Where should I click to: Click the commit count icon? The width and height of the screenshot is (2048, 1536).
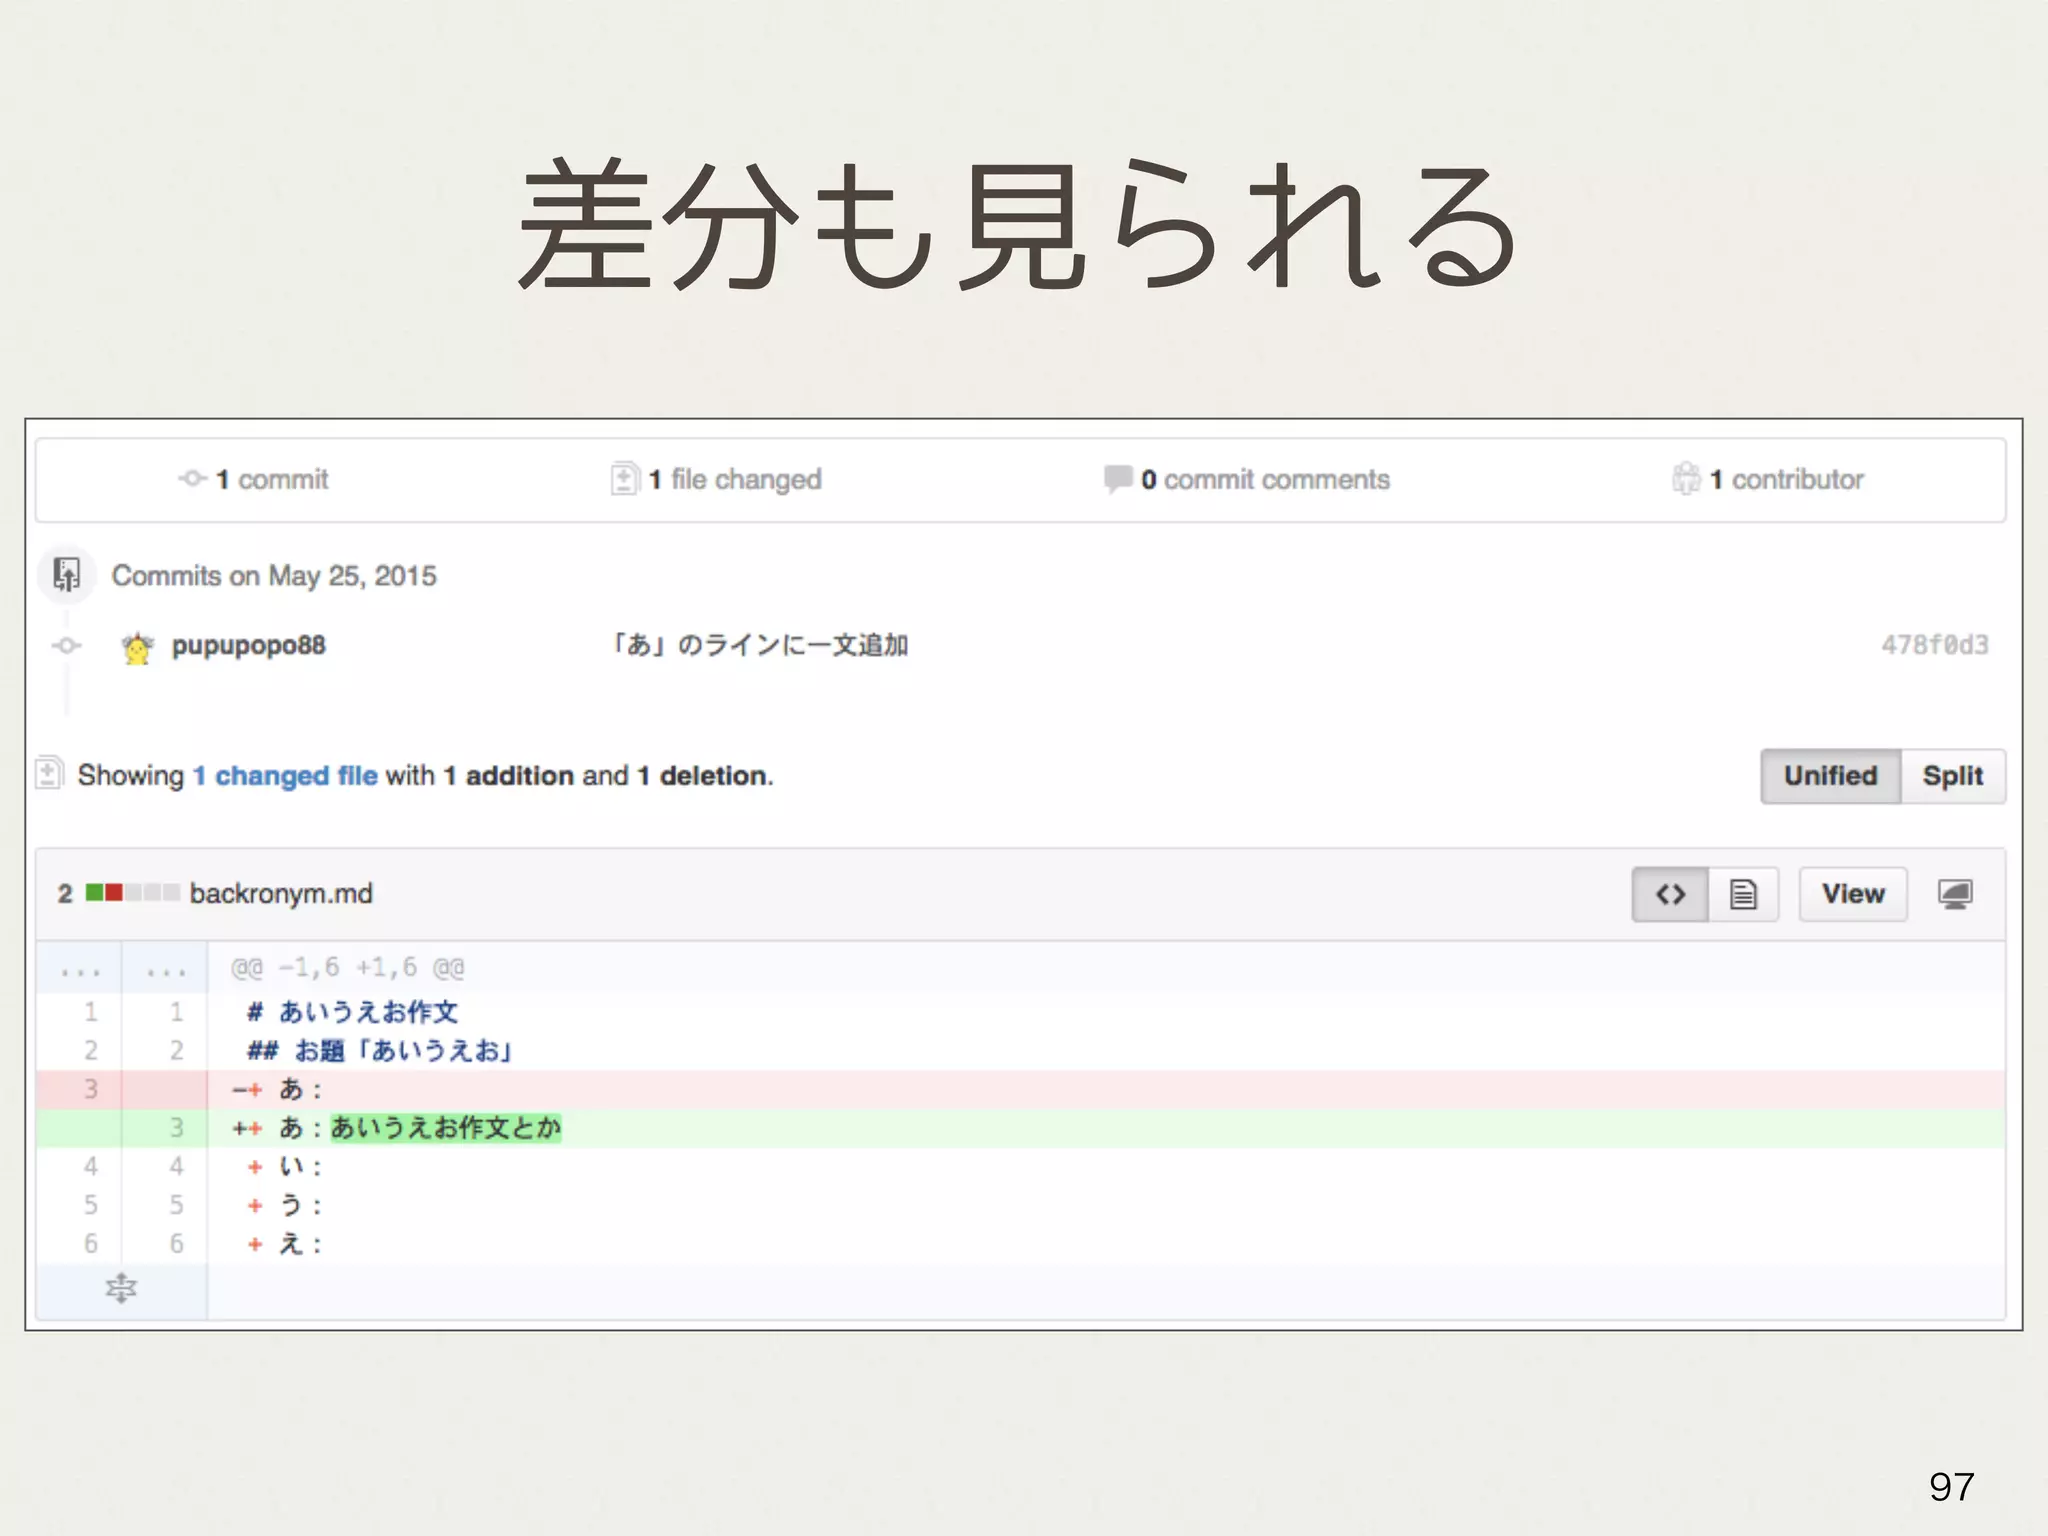(x=192, y=479)
